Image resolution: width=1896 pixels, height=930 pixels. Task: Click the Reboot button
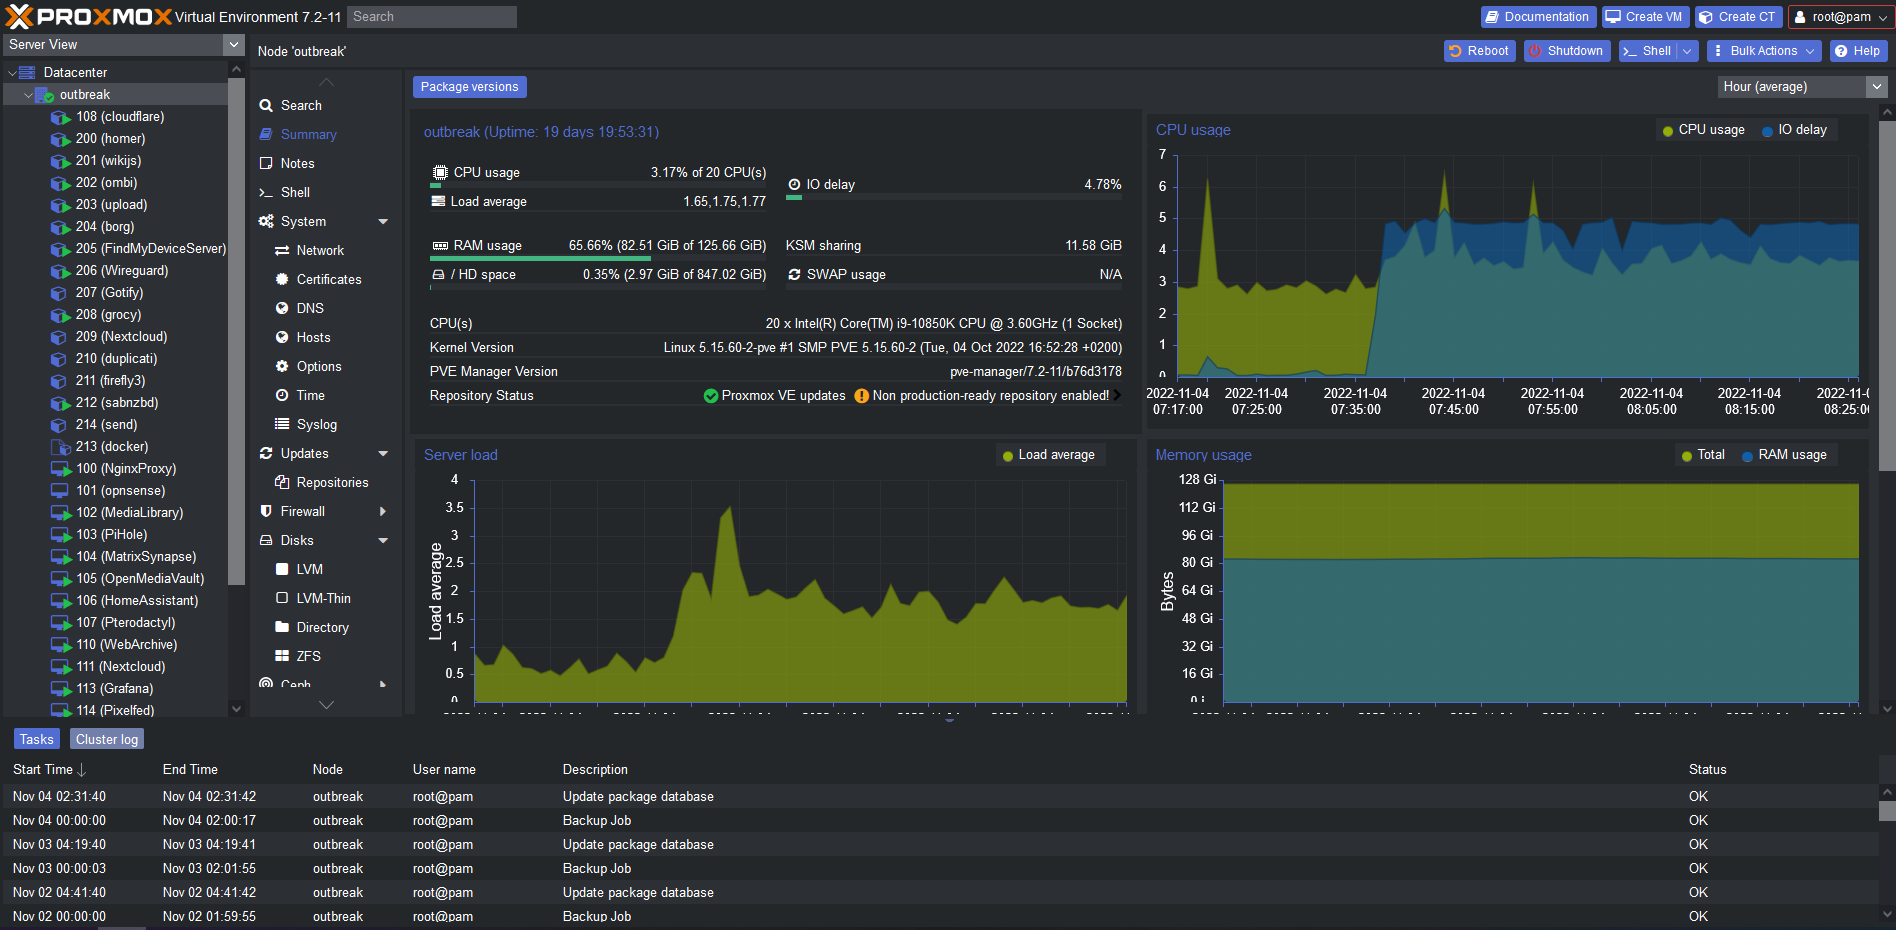tap(1480, 51)
